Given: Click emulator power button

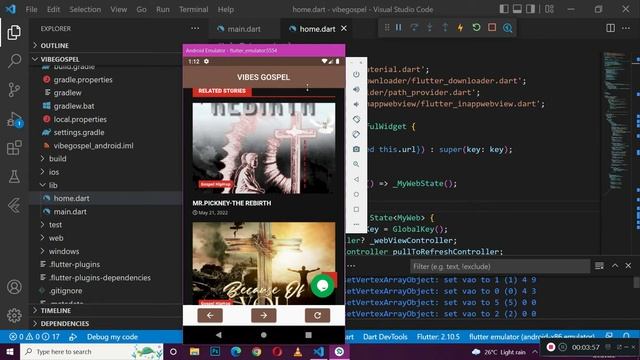Looking at the screenshot, I should [356, 74].
